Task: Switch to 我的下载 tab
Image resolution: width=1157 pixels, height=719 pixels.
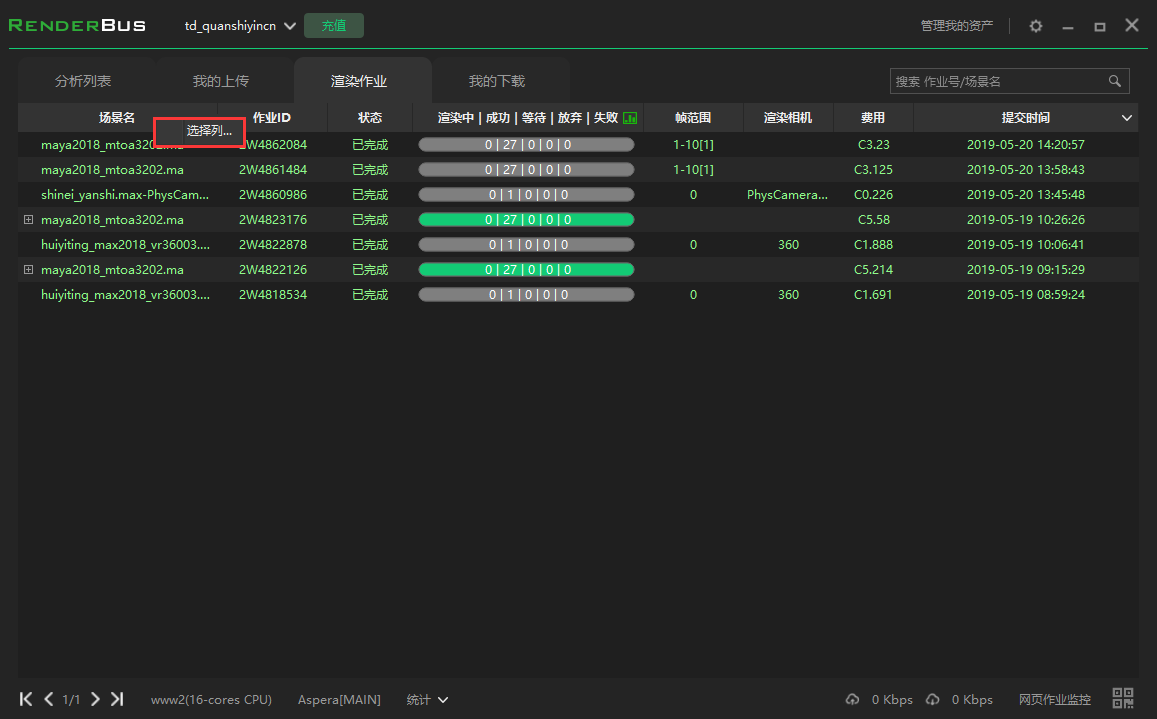Action: tap(497, 81)
